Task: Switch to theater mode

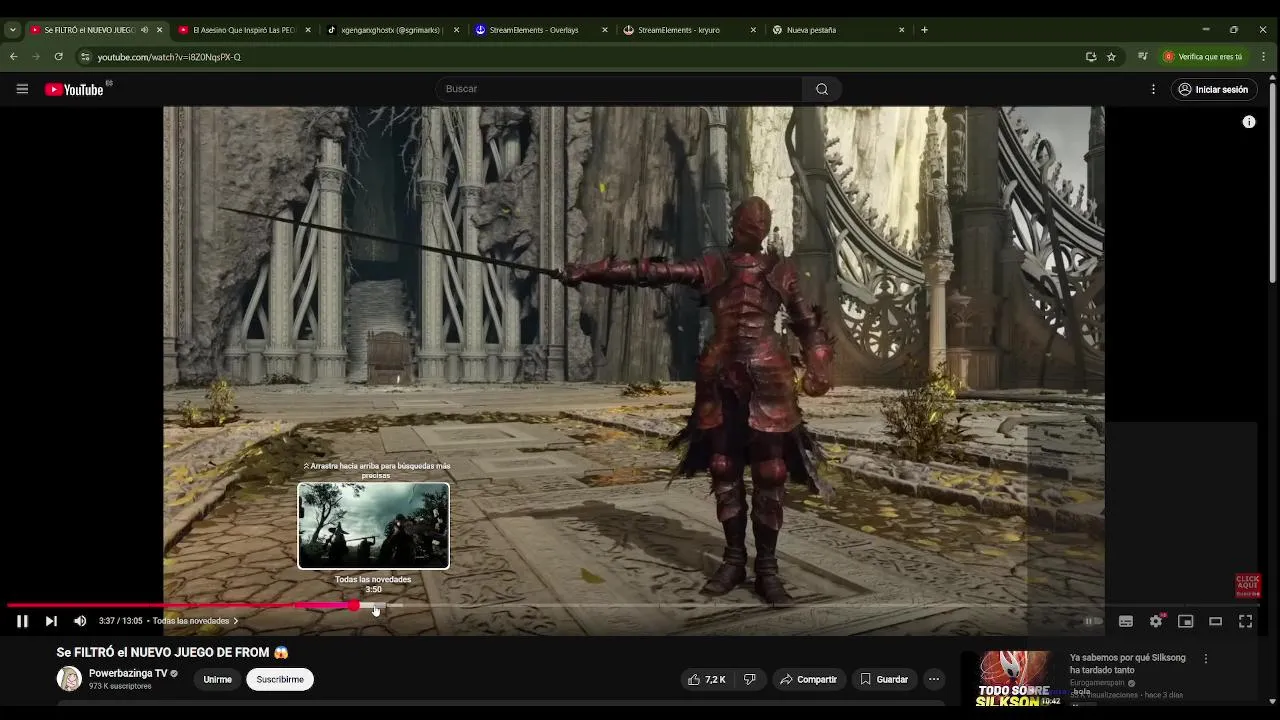Action: pos(1216,621)
